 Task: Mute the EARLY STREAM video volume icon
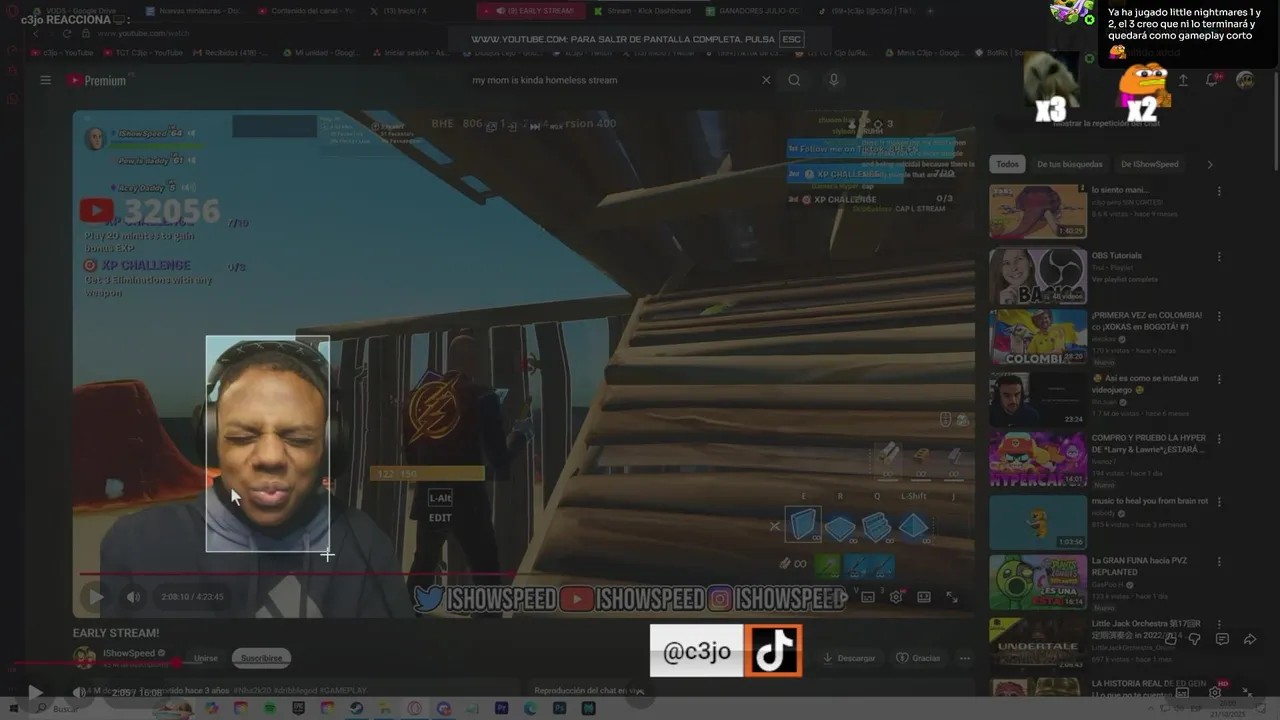133,597
